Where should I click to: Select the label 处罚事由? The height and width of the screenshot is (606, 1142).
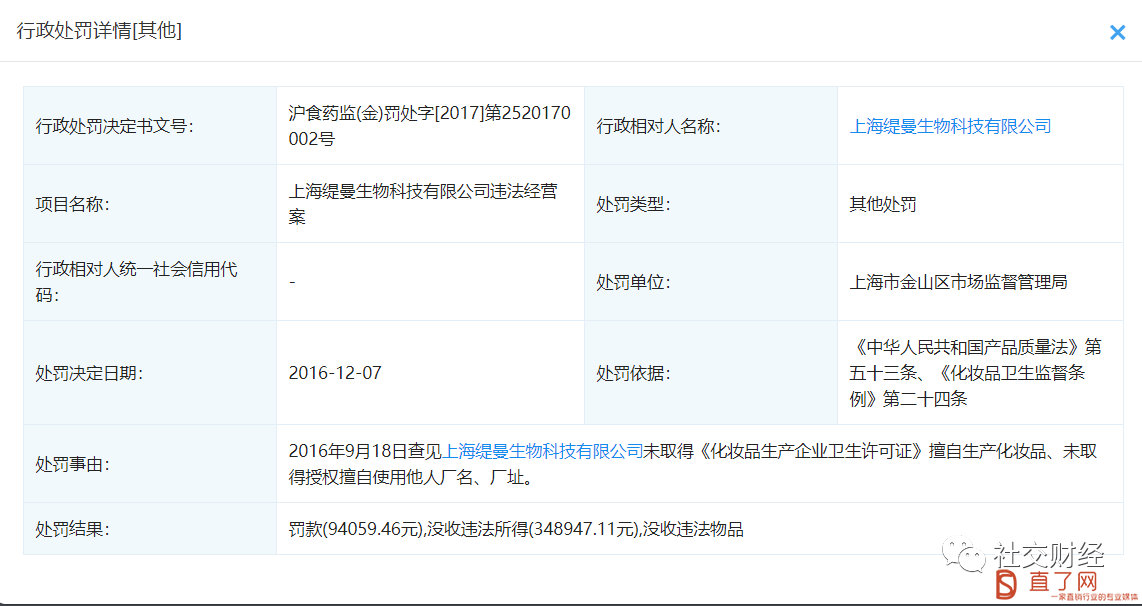(72, 464)
